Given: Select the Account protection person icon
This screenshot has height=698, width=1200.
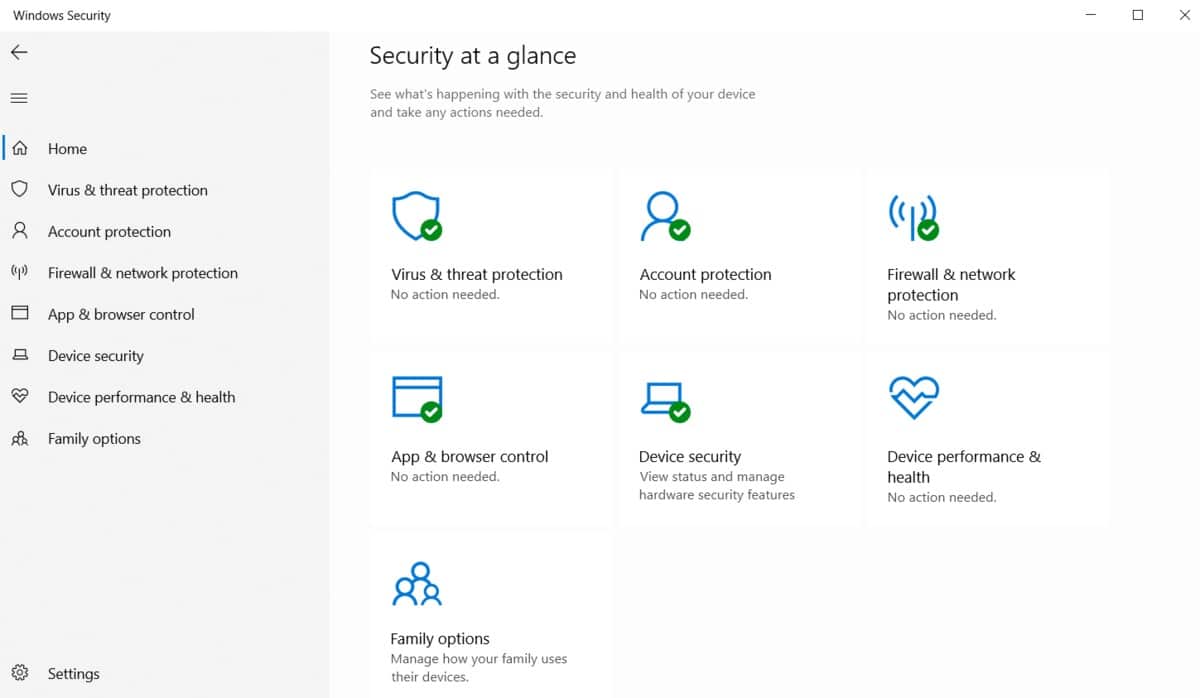Looking at the screenshot, I should coord(664,215).
